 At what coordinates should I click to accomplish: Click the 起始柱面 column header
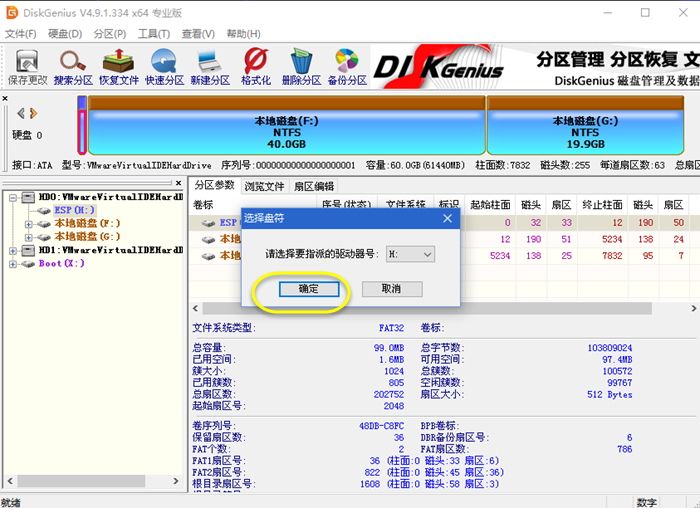pyautogui.click(x=490, y=205)
